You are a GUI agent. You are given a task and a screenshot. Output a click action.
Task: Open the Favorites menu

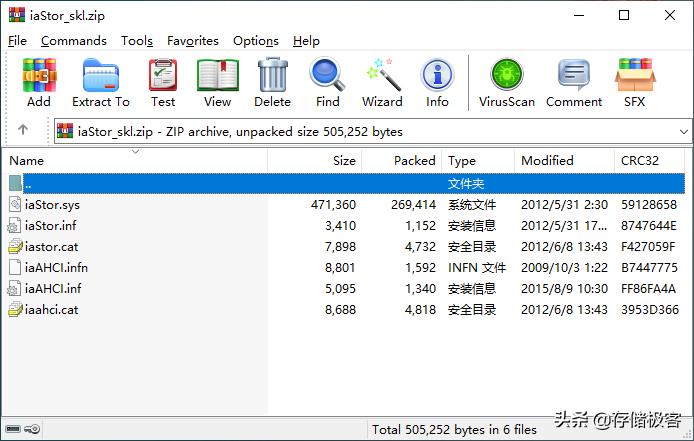pyautogui.click(x=193, y=41)
